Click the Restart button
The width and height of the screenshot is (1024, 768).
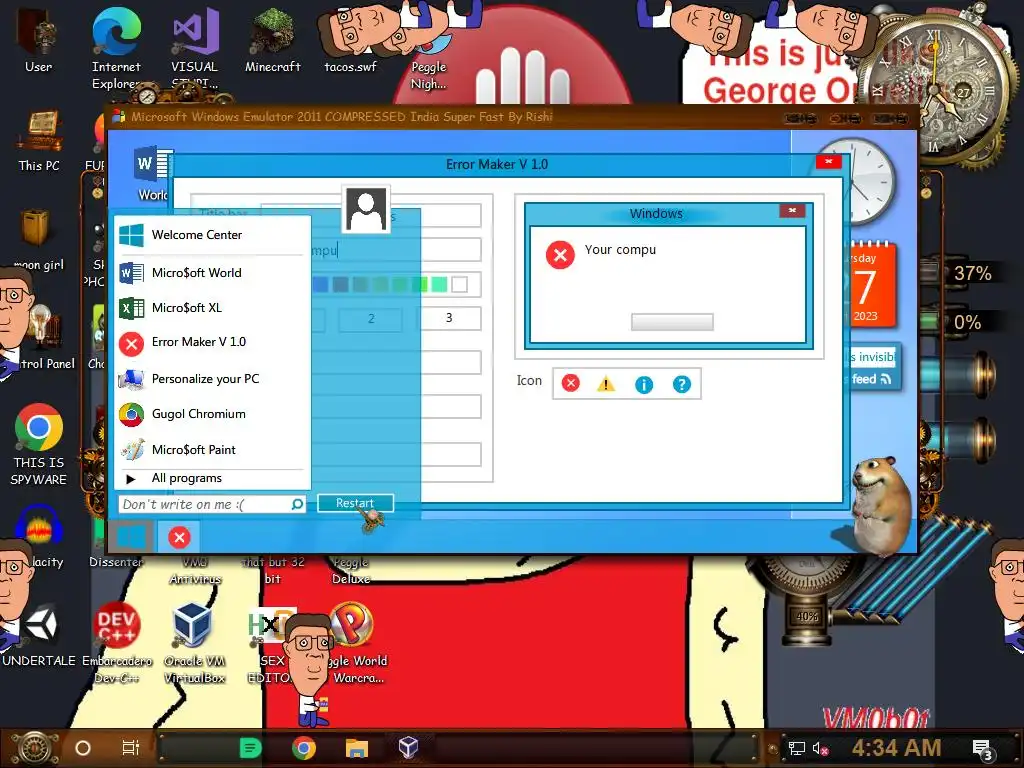(355, 503)
